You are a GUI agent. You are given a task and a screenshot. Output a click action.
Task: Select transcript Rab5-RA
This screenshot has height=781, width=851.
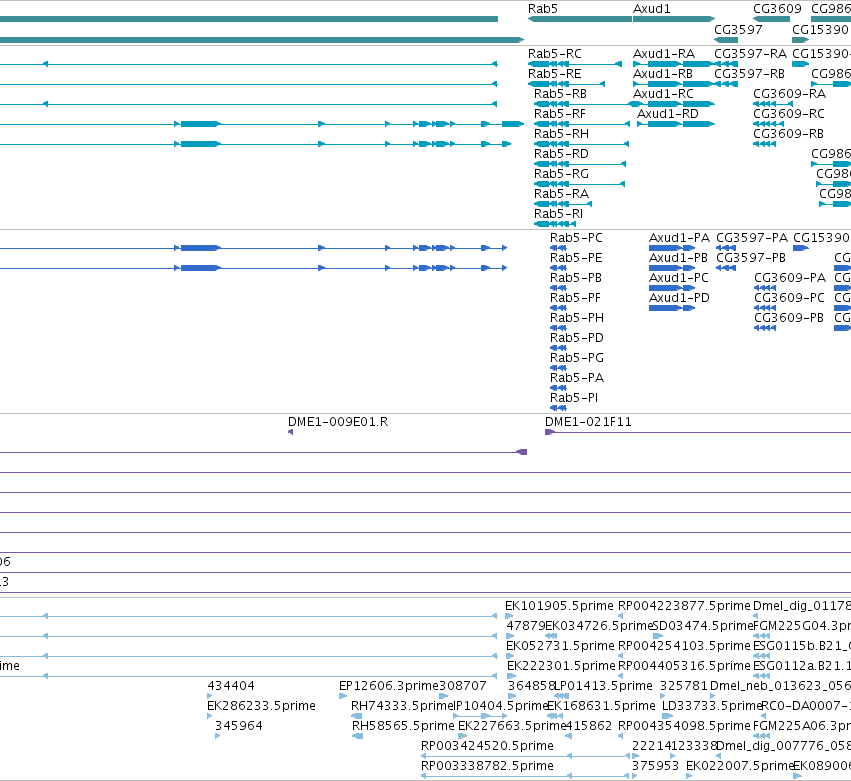click(x=561, y=194)
